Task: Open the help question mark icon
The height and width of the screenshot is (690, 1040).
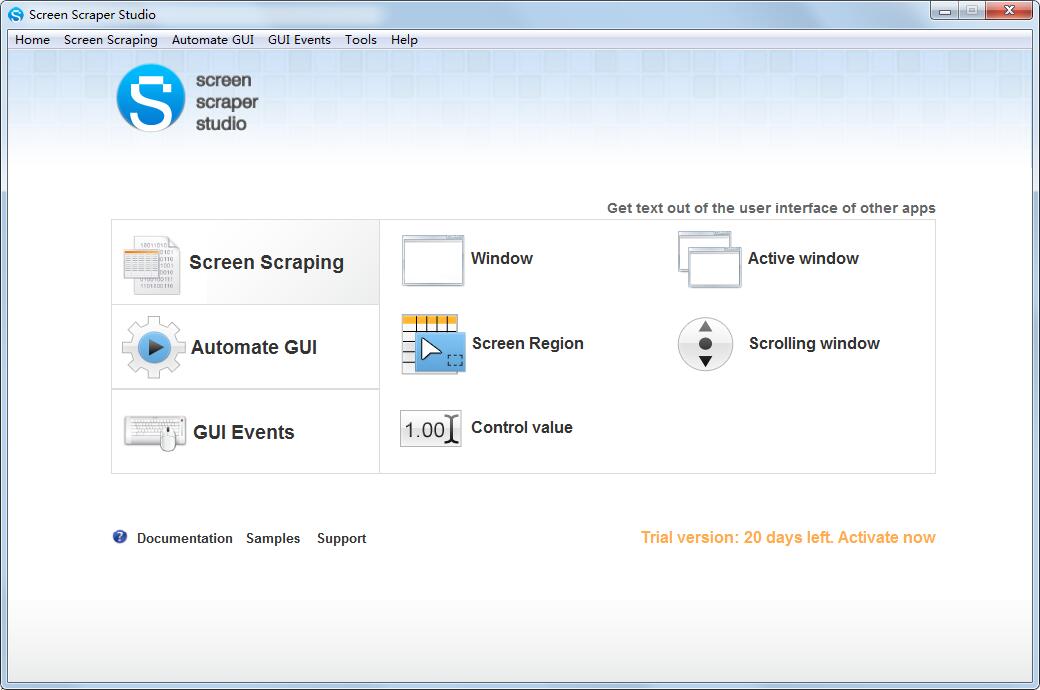Action: (119, 536)
